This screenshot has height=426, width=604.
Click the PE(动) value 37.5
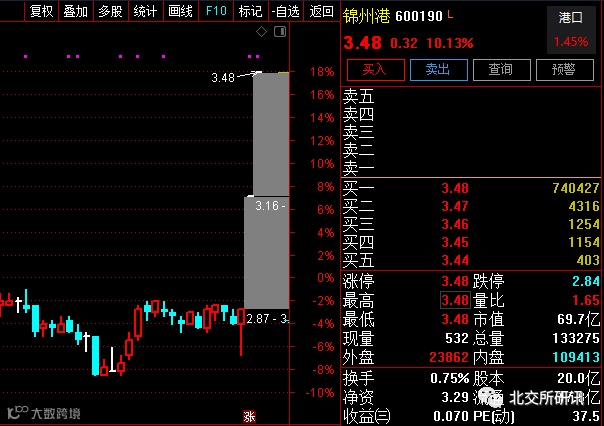coord(586,416)
